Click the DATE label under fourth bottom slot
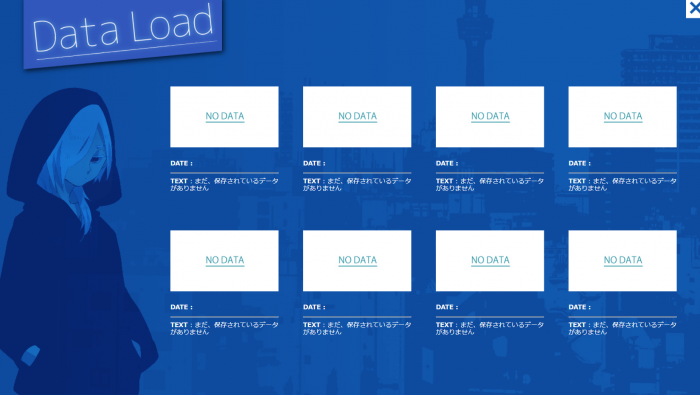Viewport: 700px width, 395px height. (x=579, y=307)
